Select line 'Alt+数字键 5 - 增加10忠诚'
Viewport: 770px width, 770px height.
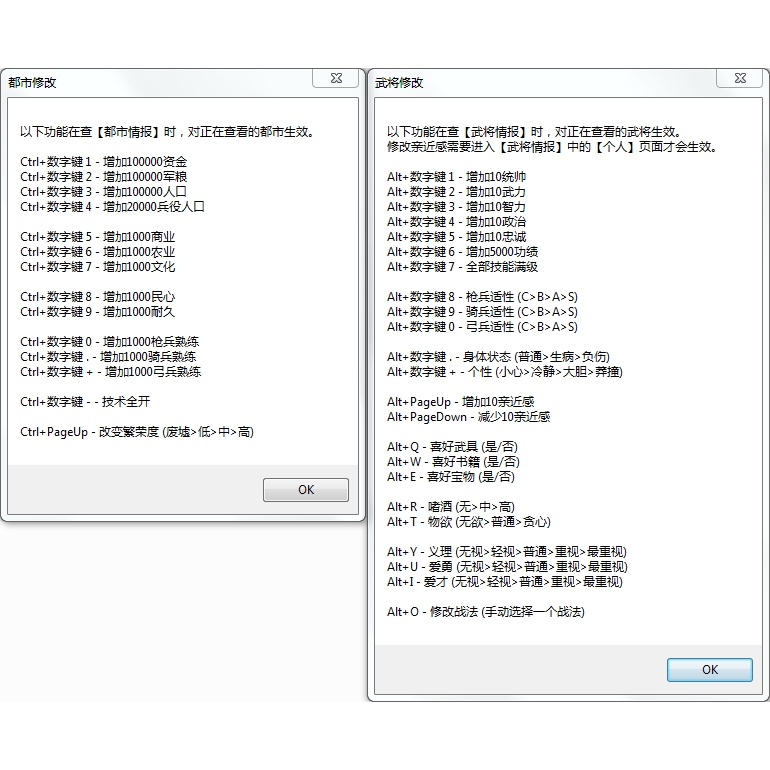(x=456, y=237)
